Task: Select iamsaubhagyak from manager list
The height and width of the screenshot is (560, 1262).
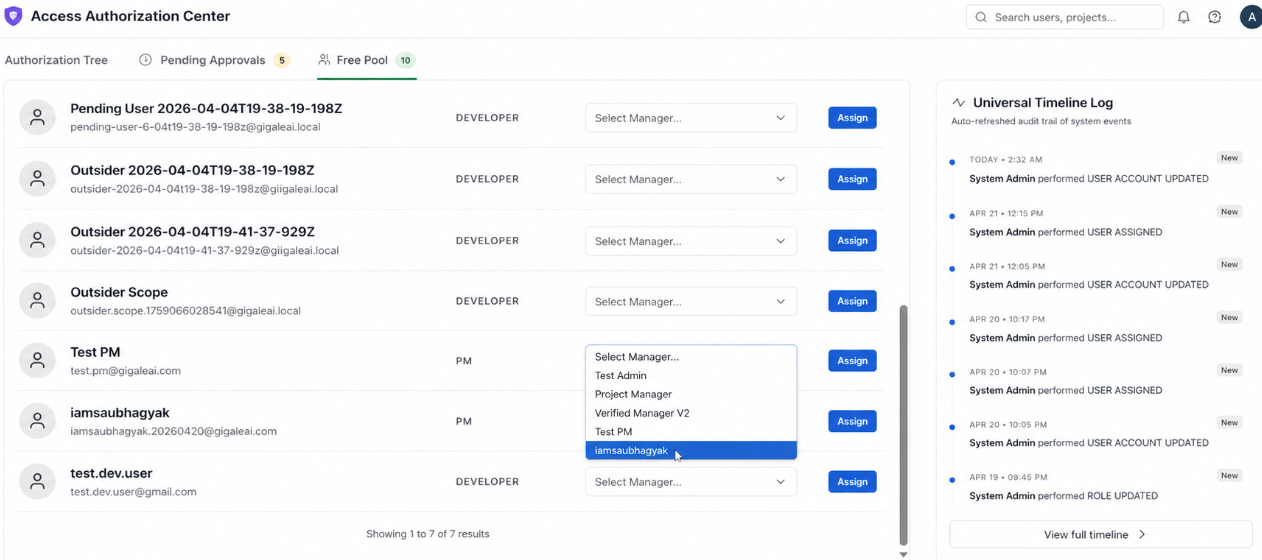Action: (x=691, y=450)
